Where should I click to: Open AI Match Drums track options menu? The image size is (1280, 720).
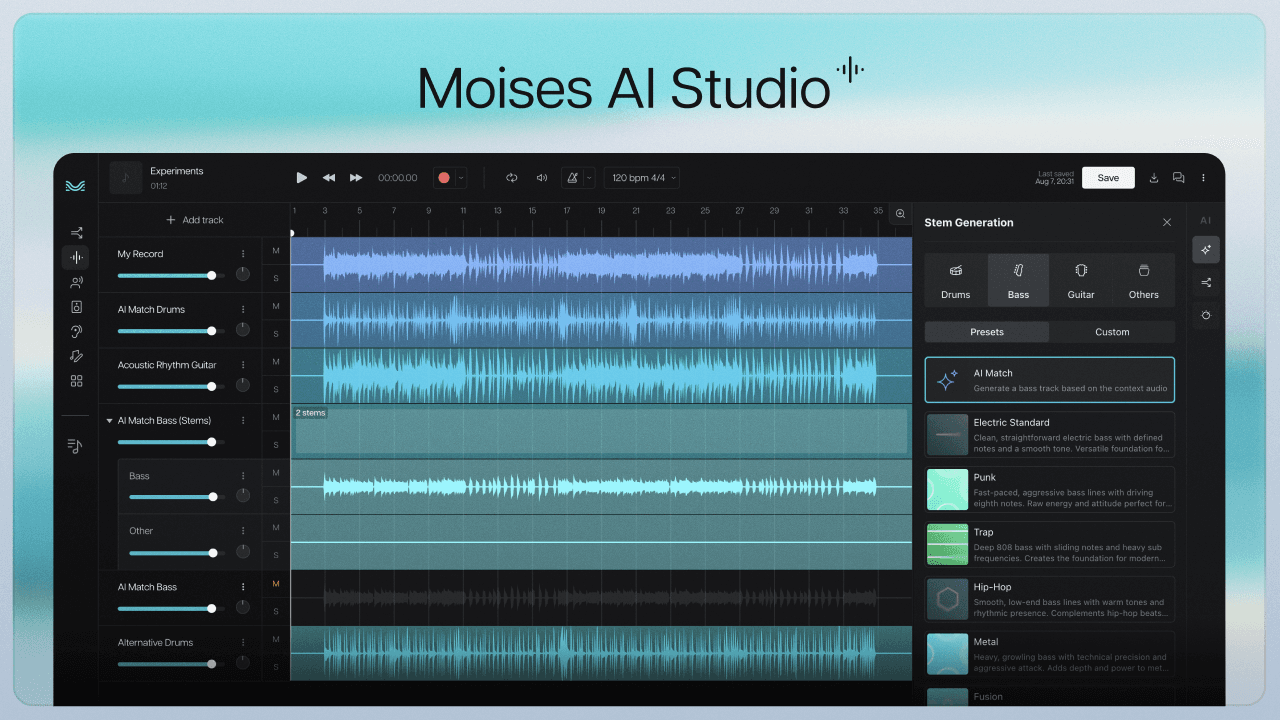click(243, 310)
